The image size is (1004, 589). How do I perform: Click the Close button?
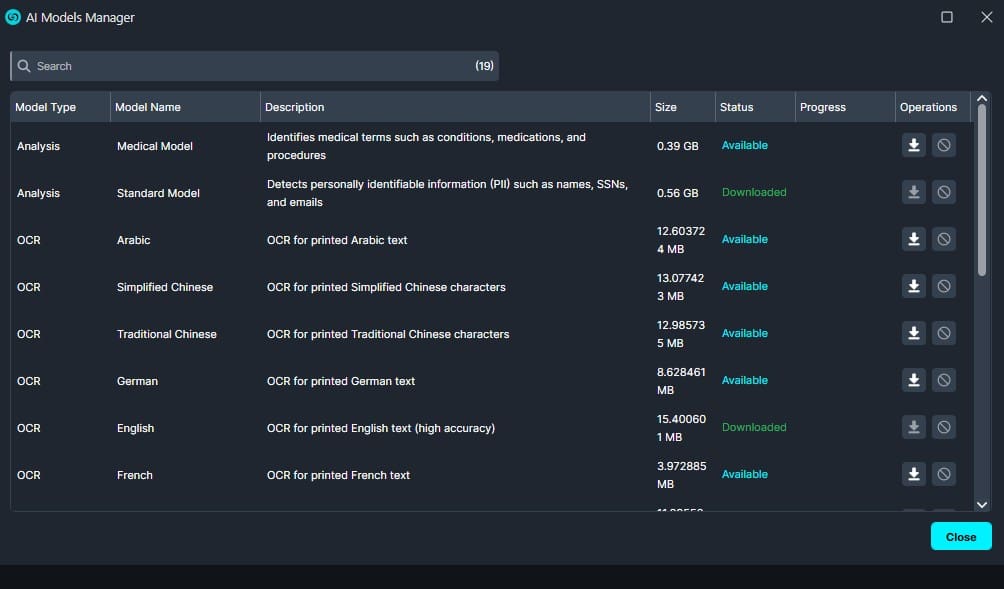[x=960, y=537]
